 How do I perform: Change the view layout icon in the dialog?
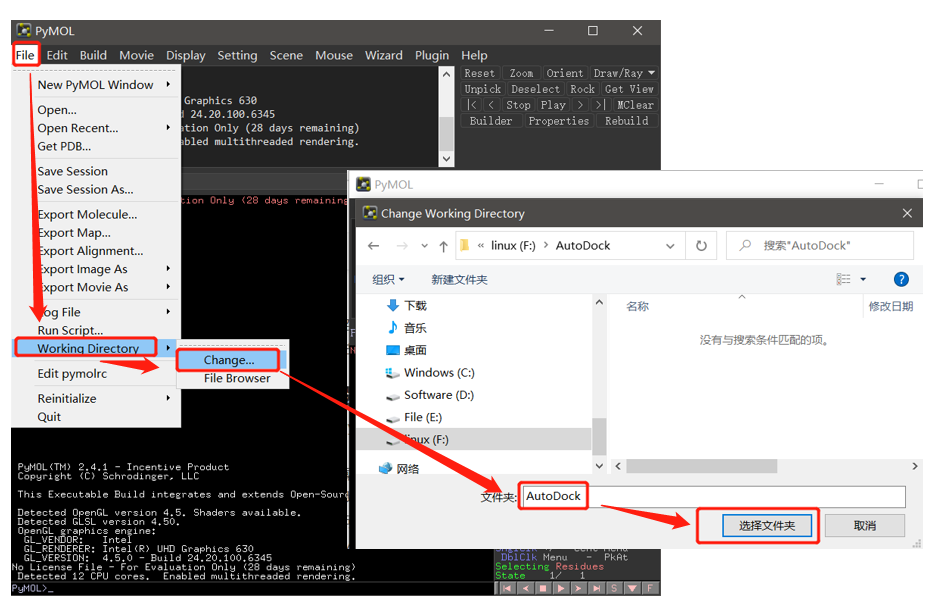coord(844,279)
